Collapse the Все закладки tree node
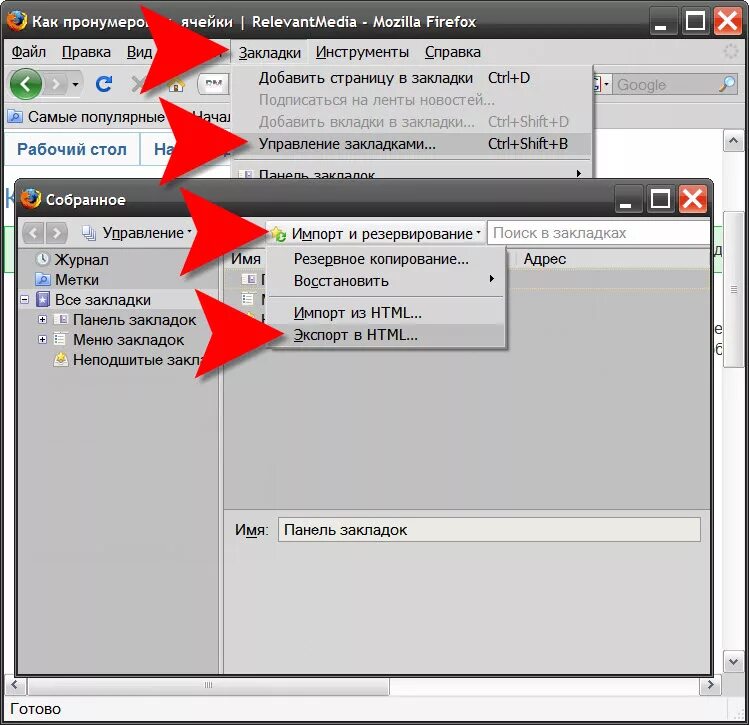Screen dimensions: 749x725 [25, 299]
